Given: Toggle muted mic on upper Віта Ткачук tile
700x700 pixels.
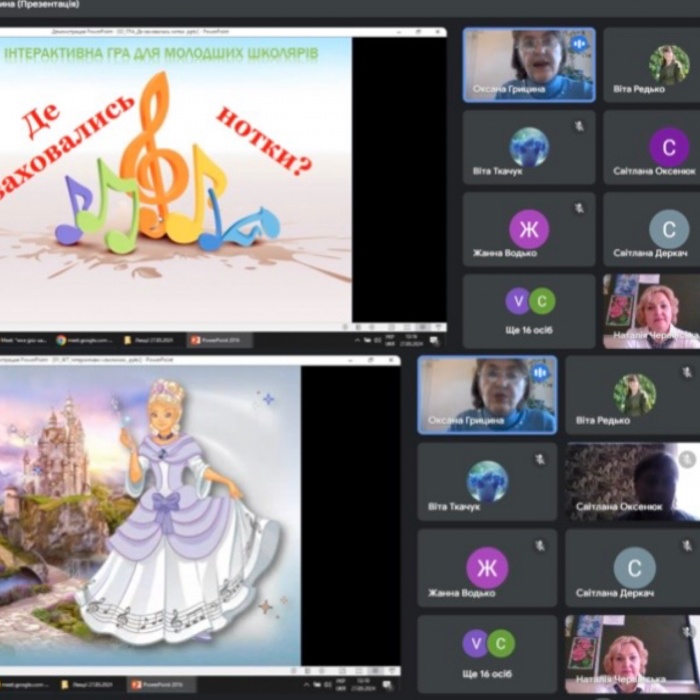Looking at the screenshot, I should (x=579, y=127).
